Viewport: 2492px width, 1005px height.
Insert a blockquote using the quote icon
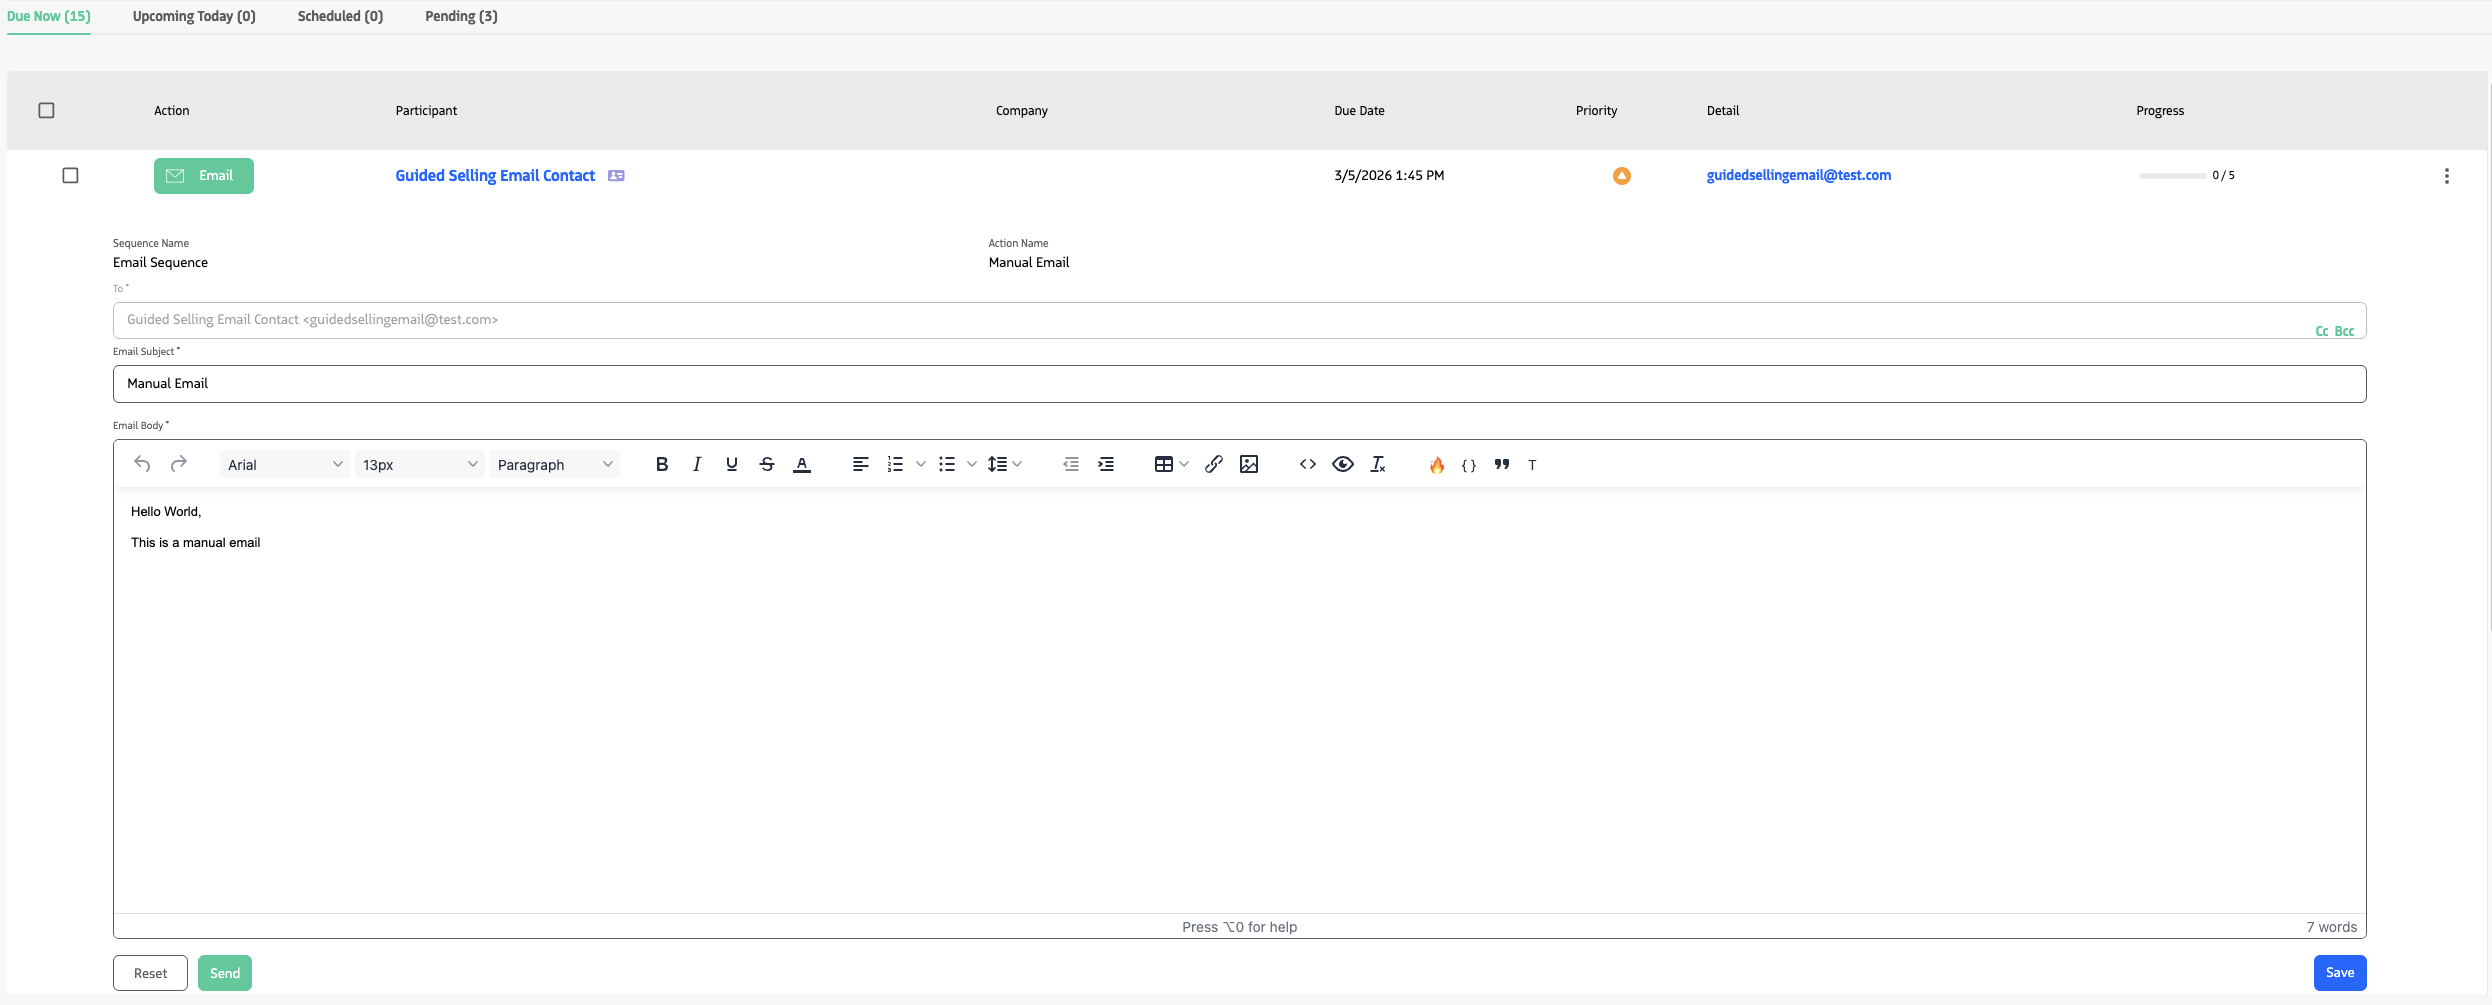(x=1501, y=464)
